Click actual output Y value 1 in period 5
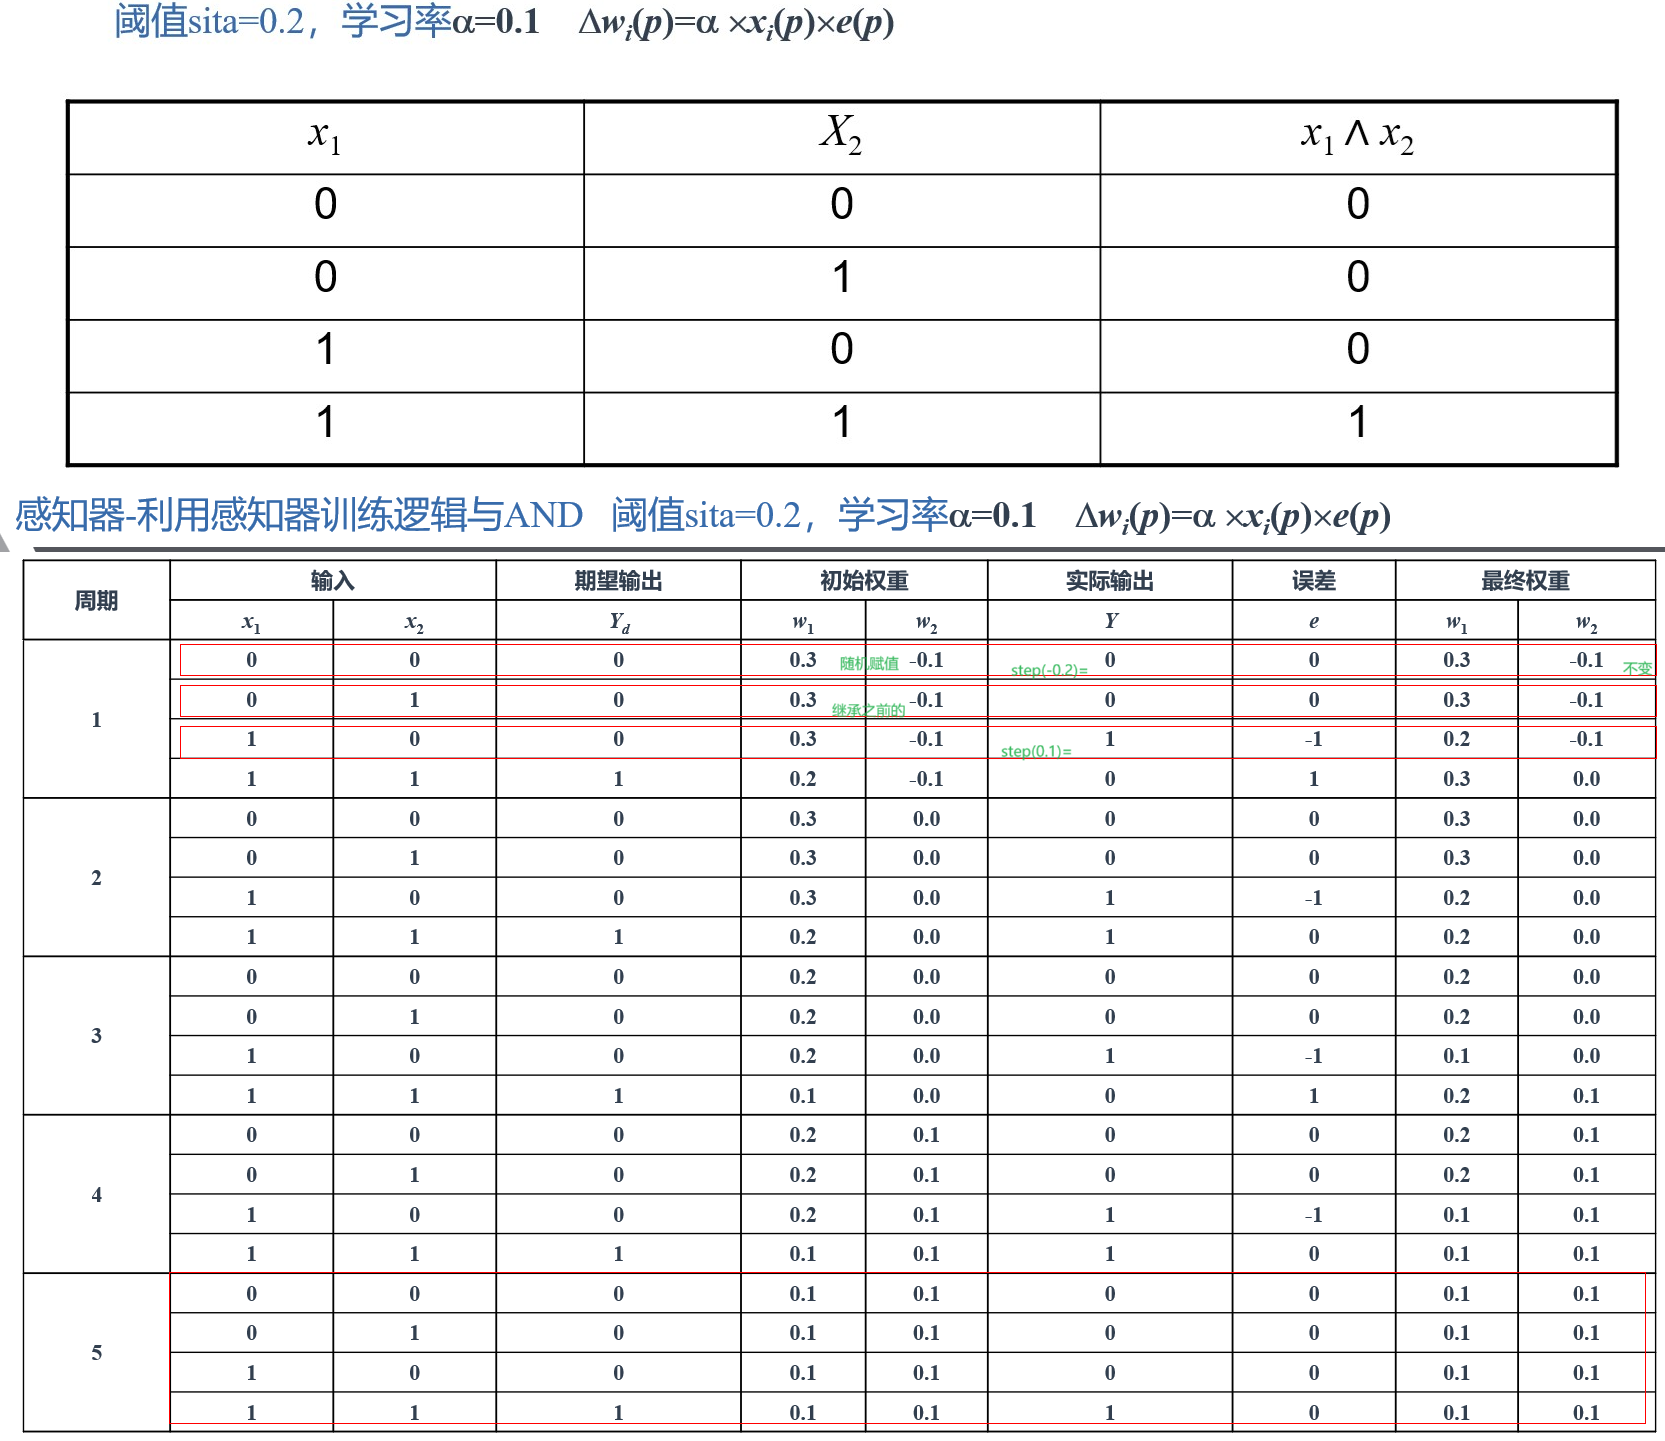The width and height of the screenshot is (1665, 1441). [1110, 1413]
